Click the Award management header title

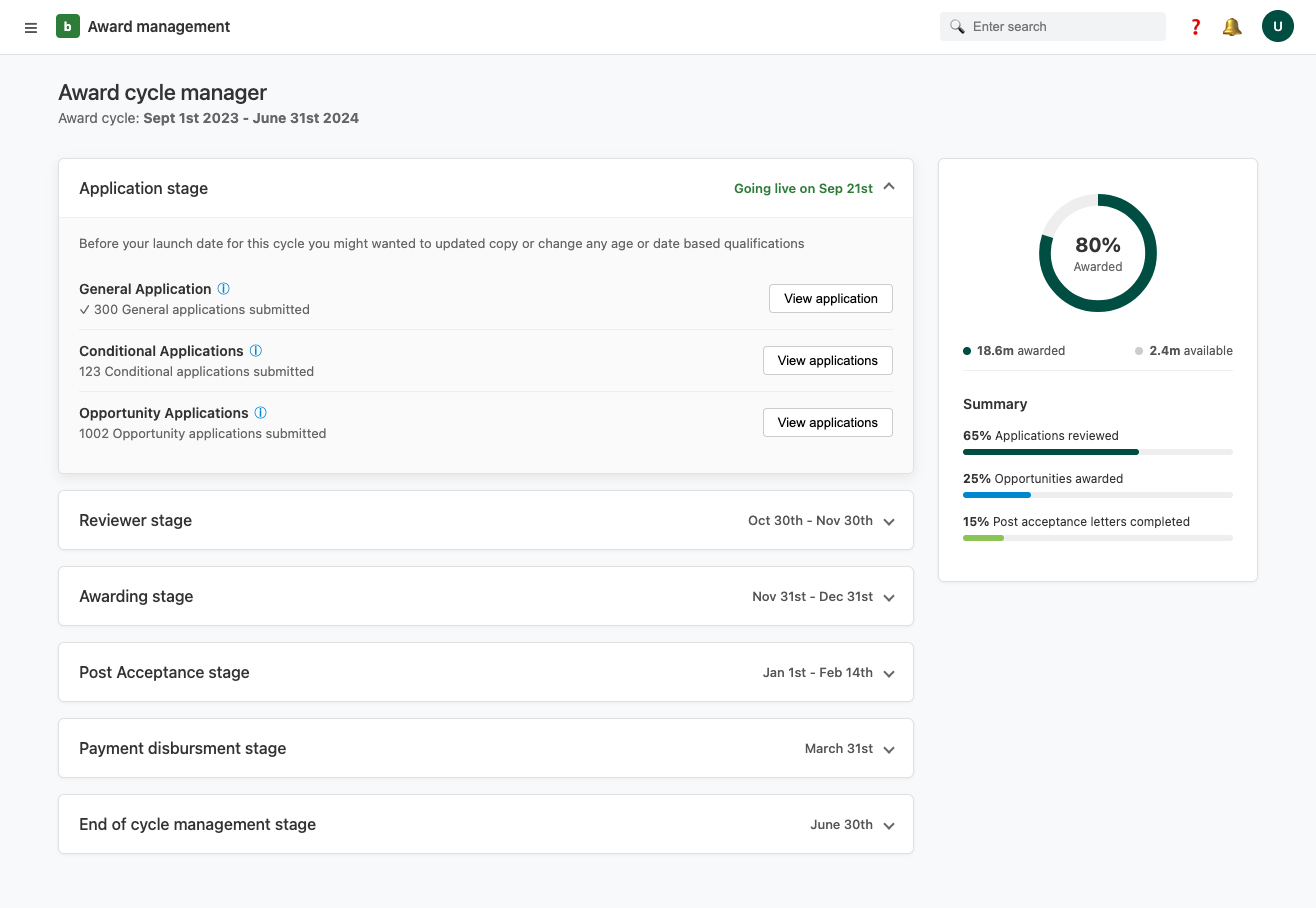[159, 27]
